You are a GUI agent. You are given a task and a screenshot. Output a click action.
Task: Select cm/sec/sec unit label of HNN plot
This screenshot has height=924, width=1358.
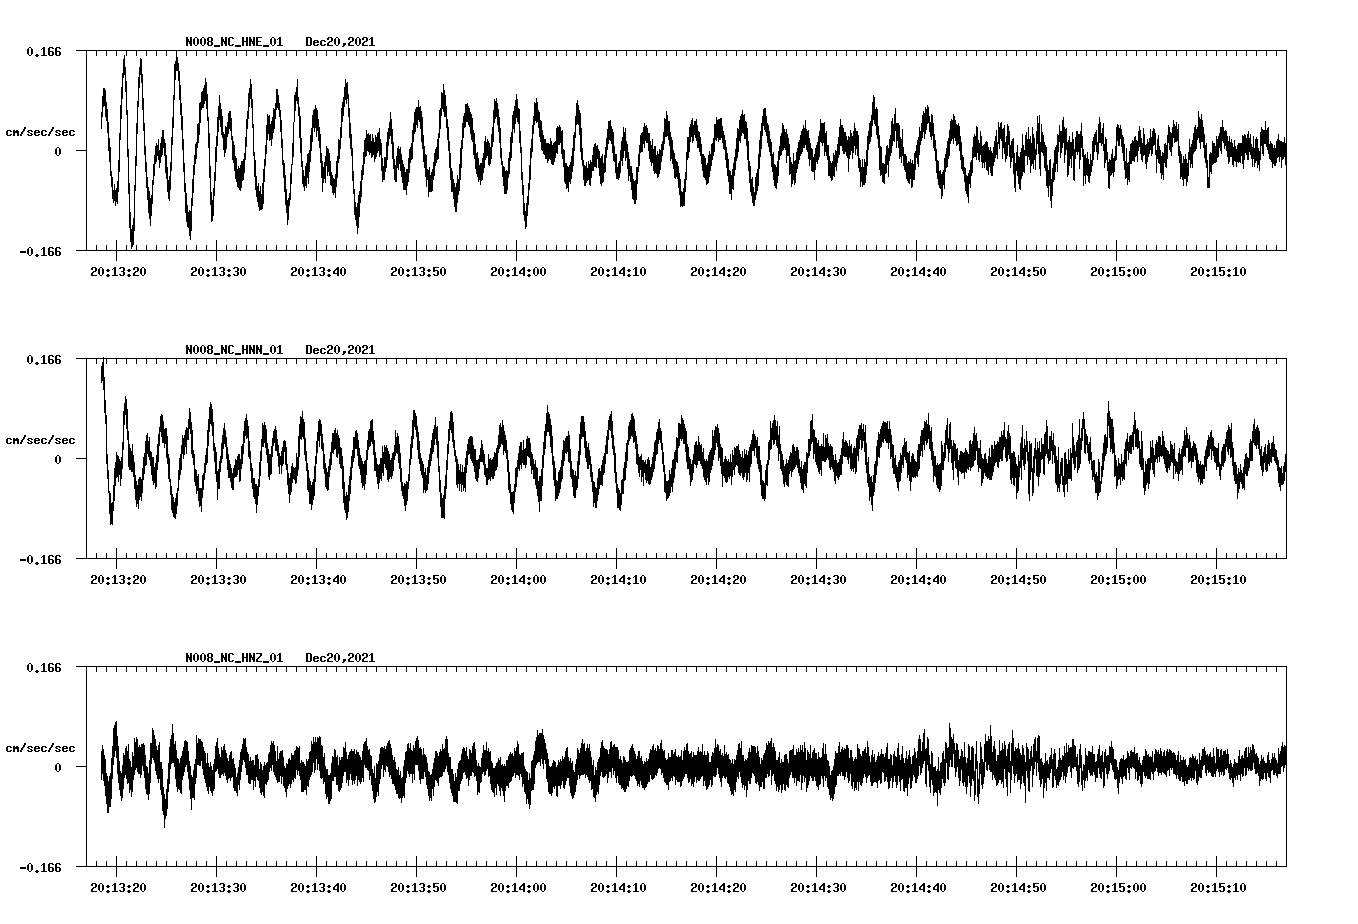tap(40, 440)
